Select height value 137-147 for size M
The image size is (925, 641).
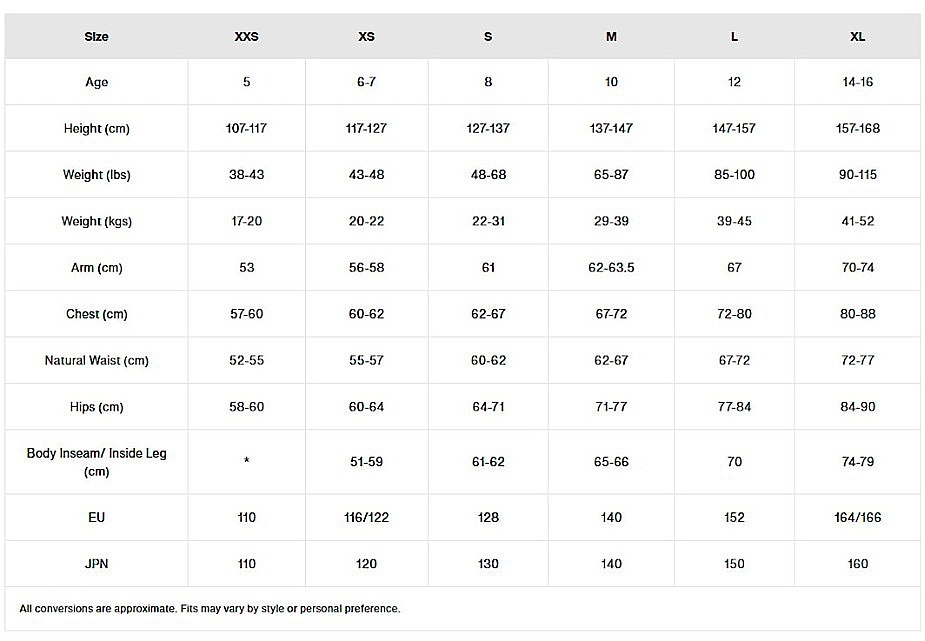point(611,129)
